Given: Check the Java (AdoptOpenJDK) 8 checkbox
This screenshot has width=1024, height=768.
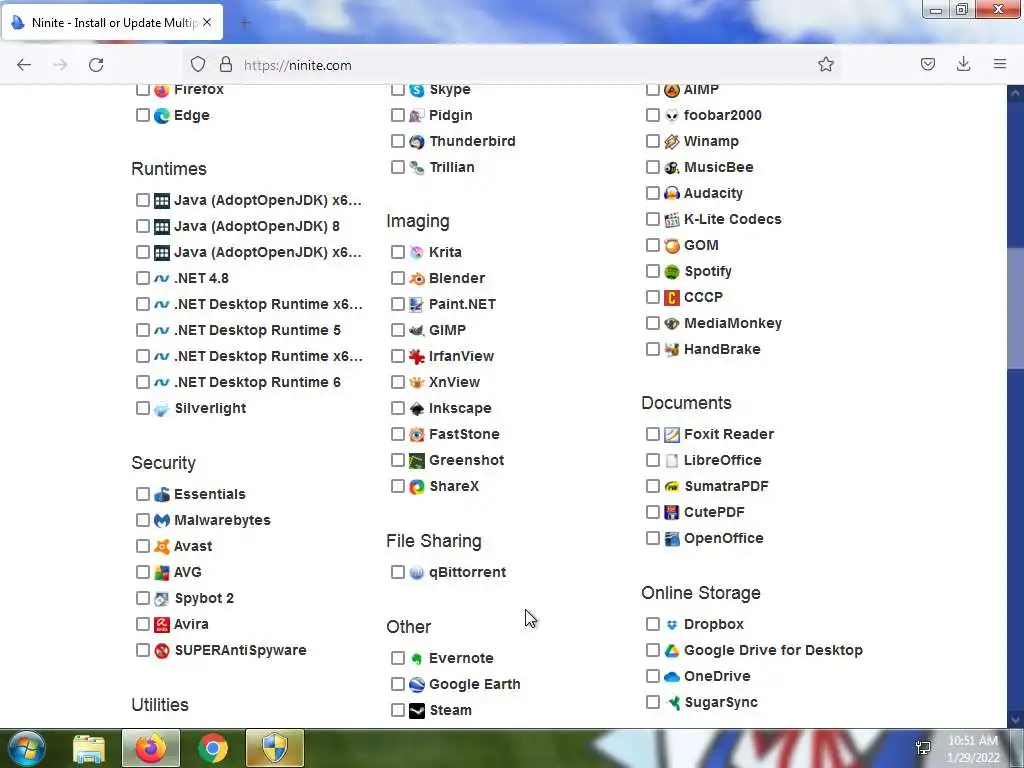Looking at the screenshot, I should pos(142,226).
